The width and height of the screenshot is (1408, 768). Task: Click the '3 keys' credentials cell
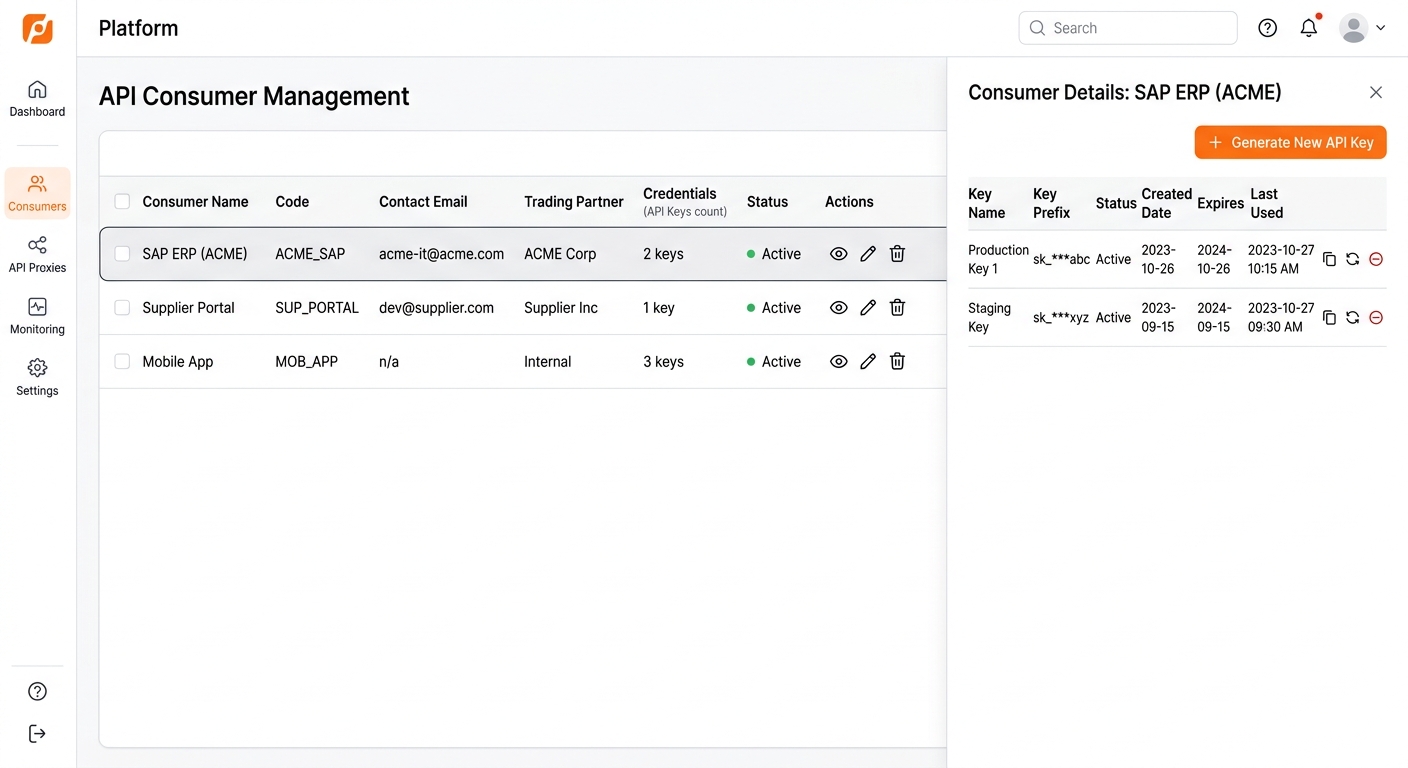pos(663,362)
